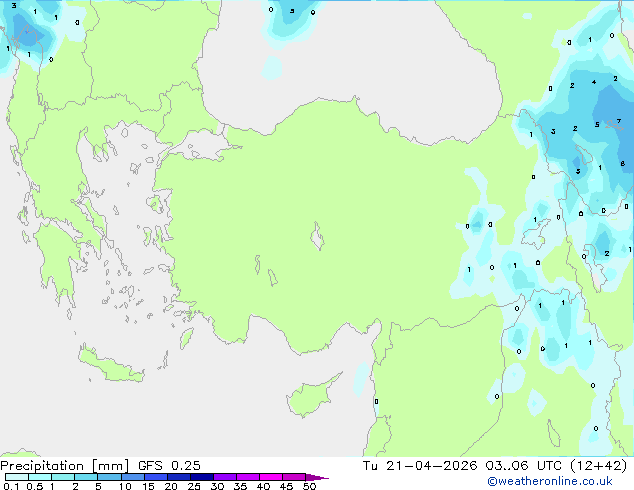
Task: Click the '10' legend scale label
Action: pyautogui.click(x=125, y=486)
